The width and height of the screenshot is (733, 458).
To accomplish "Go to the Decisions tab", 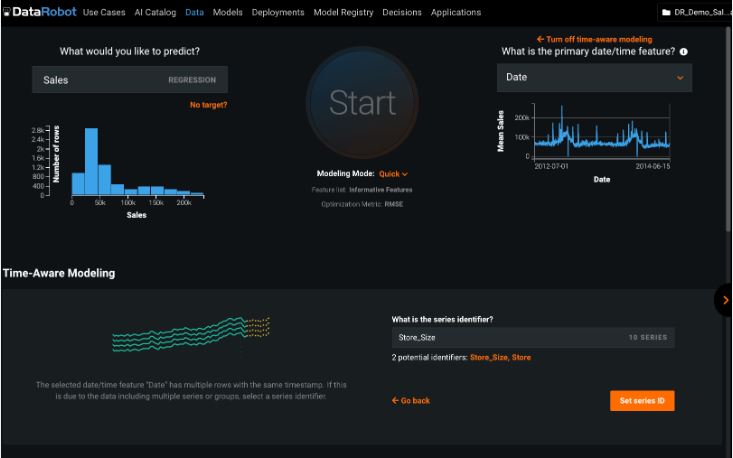I will 402,13.
